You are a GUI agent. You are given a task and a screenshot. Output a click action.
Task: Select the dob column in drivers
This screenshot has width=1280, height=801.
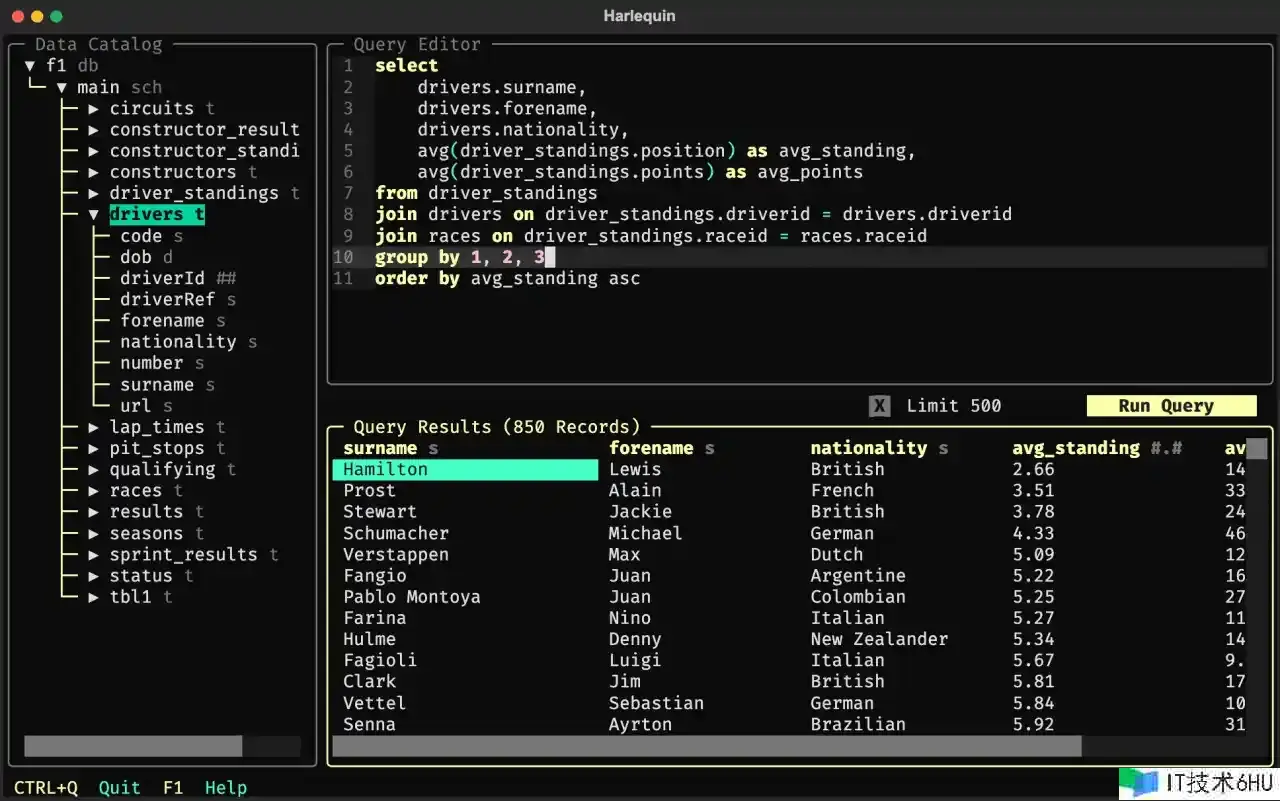tap(146, 257)
